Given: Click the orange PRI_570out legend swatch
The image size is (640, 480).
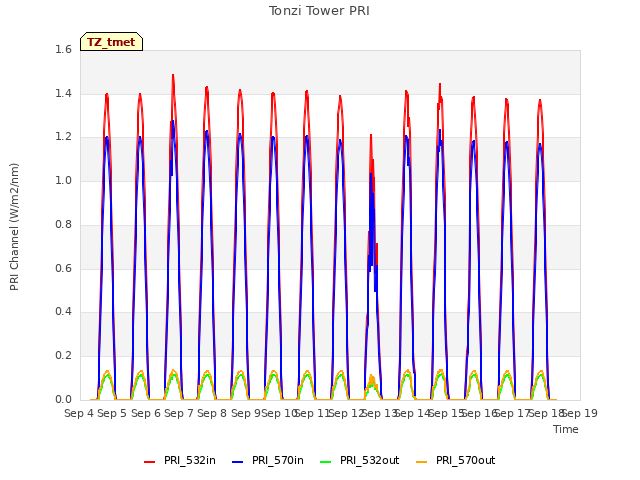Looking at the screenshot, I should (422, 462).
